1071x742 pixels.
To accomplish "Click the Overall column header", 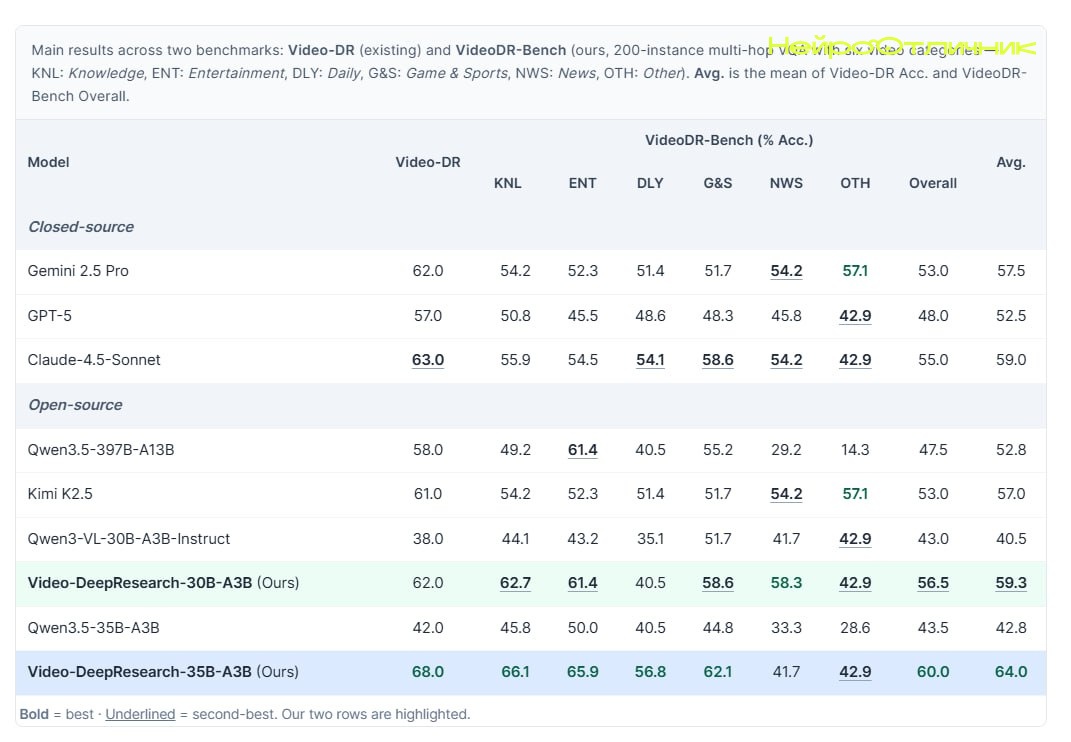I will click(x=933, y=183).
